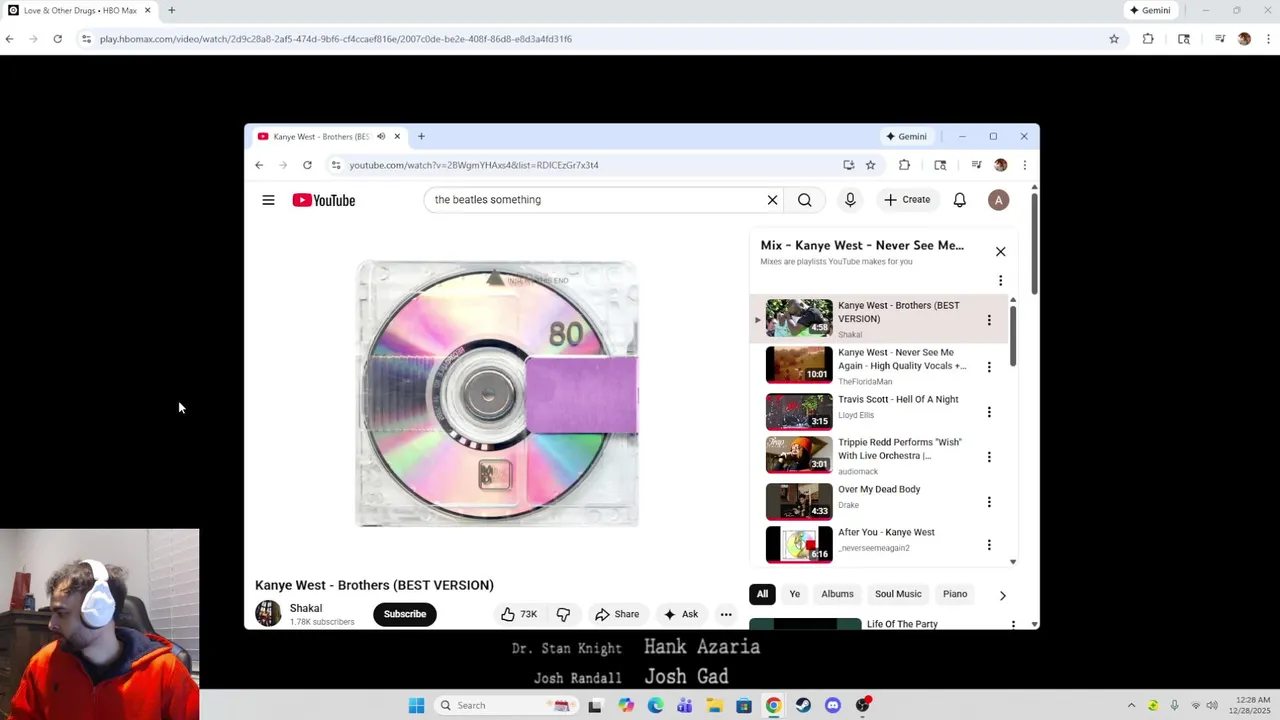
Task: Click the youtube.com address bar URL
Action: click(474, 165)
